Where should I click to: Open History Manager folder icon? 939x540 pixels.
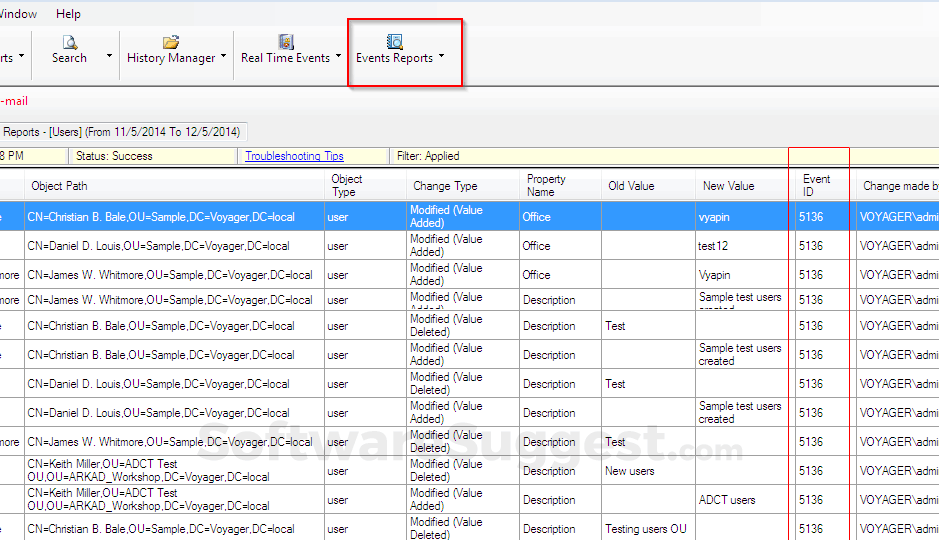pyautogui.click(x=171, y=42)
